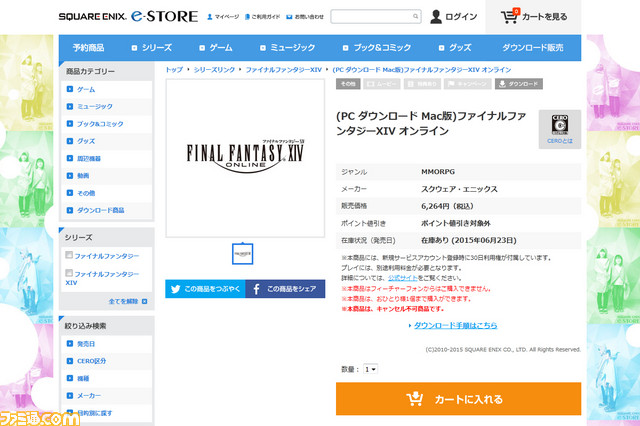
Task: Select the small product thumbnail
Action: pos(242,254)
